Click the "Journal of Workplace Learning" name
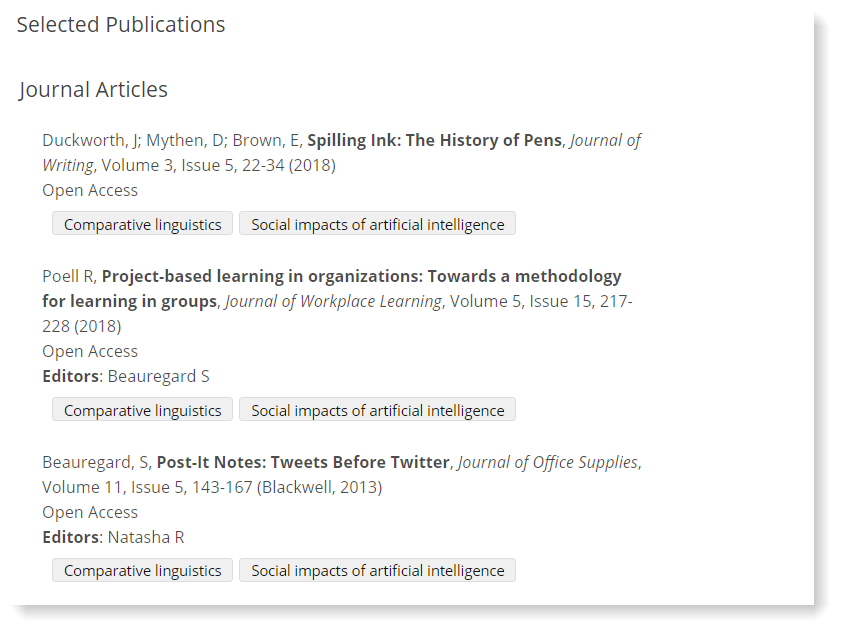 (x=333, y=301)
